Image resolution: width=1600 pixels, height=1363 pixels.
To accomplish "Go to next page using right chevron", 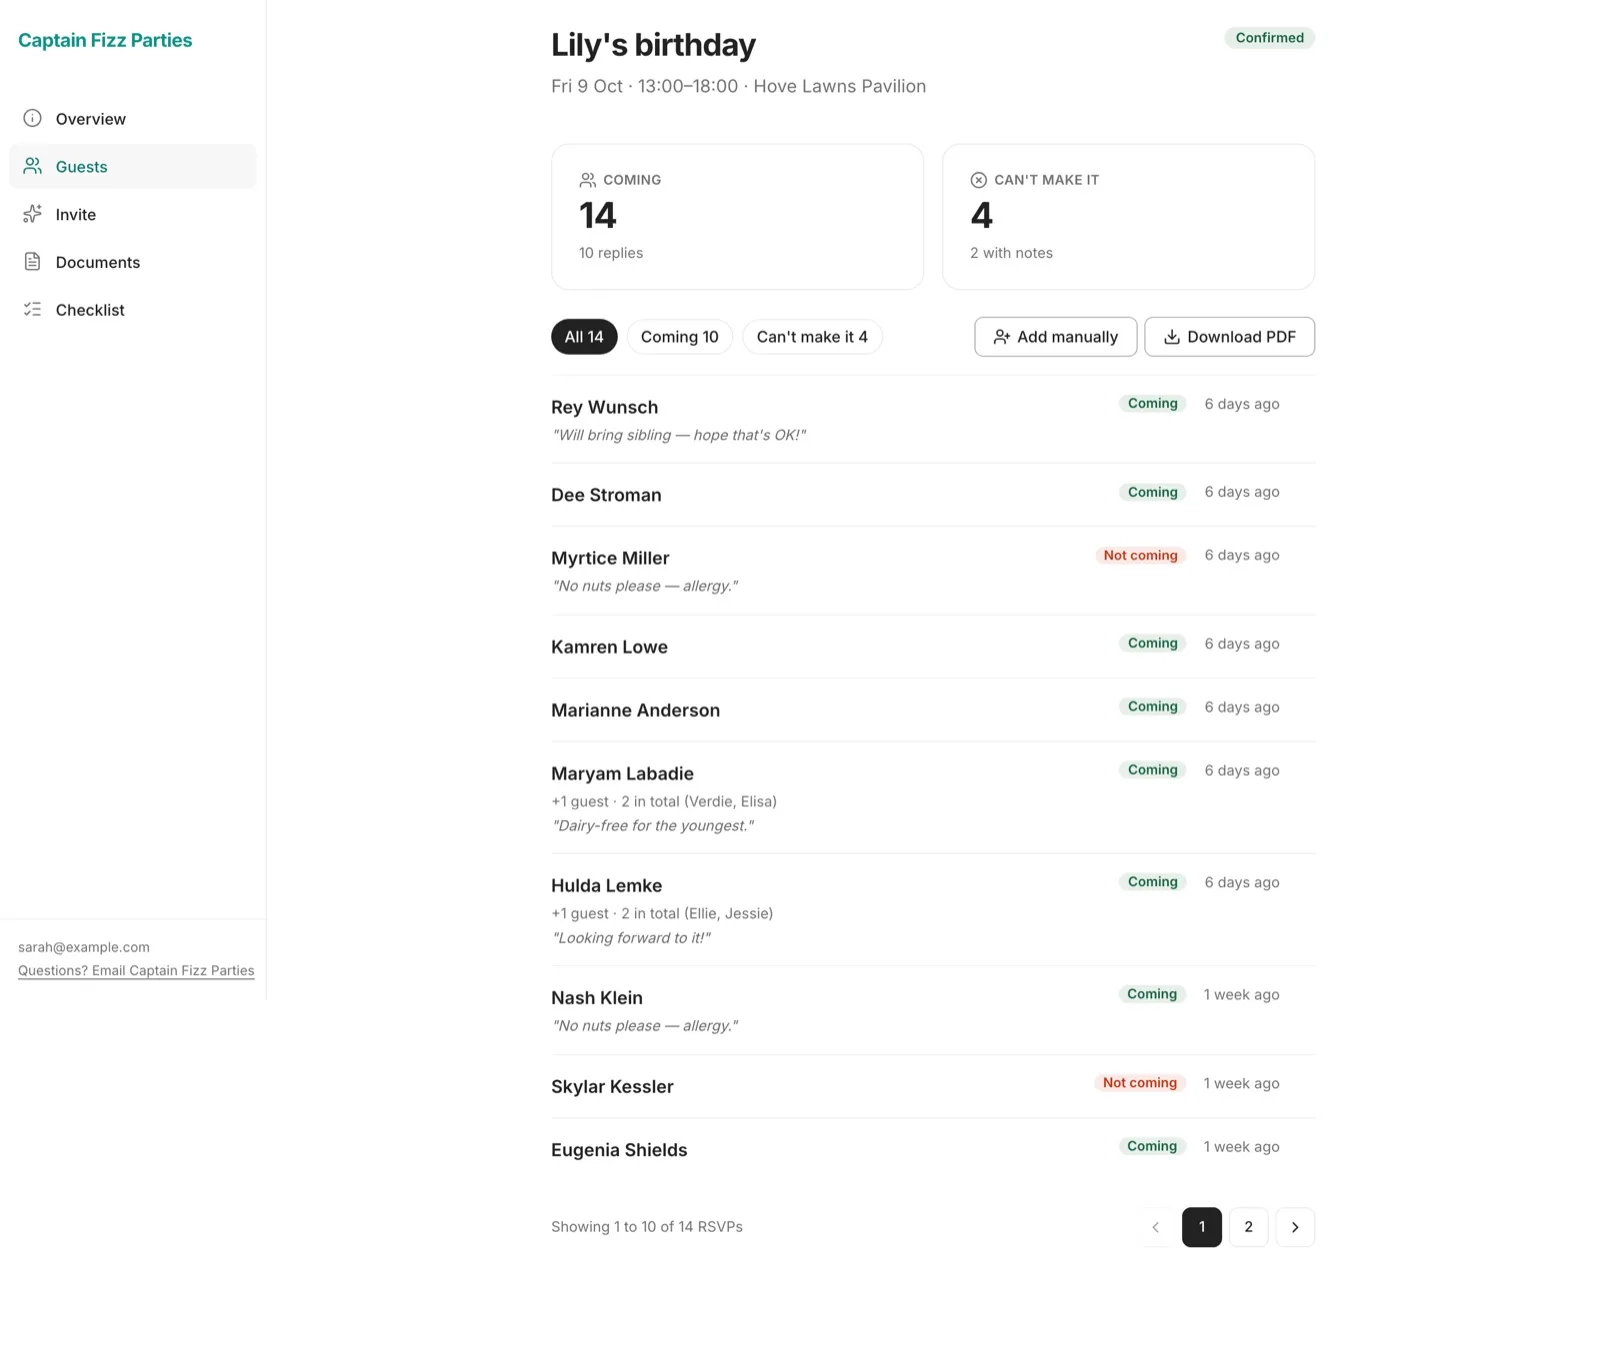I will (1295, 1227).
